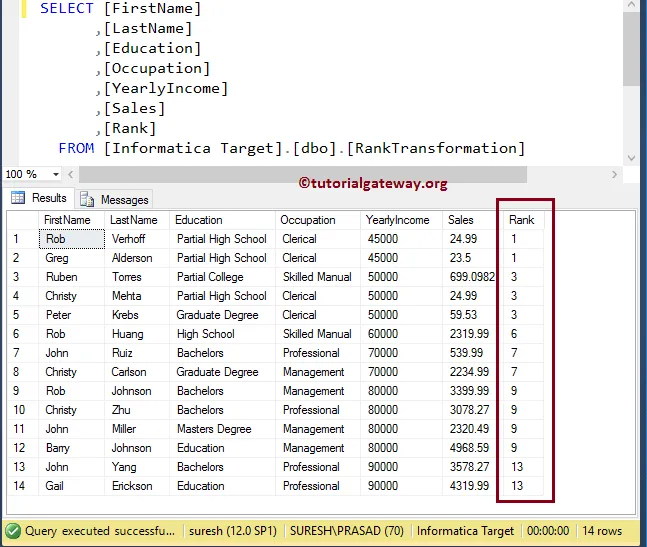Image resolution: width=647 pixels, height=547 pixels.
Task: Click the Huang last name cell
Action: tap(137, 334)
